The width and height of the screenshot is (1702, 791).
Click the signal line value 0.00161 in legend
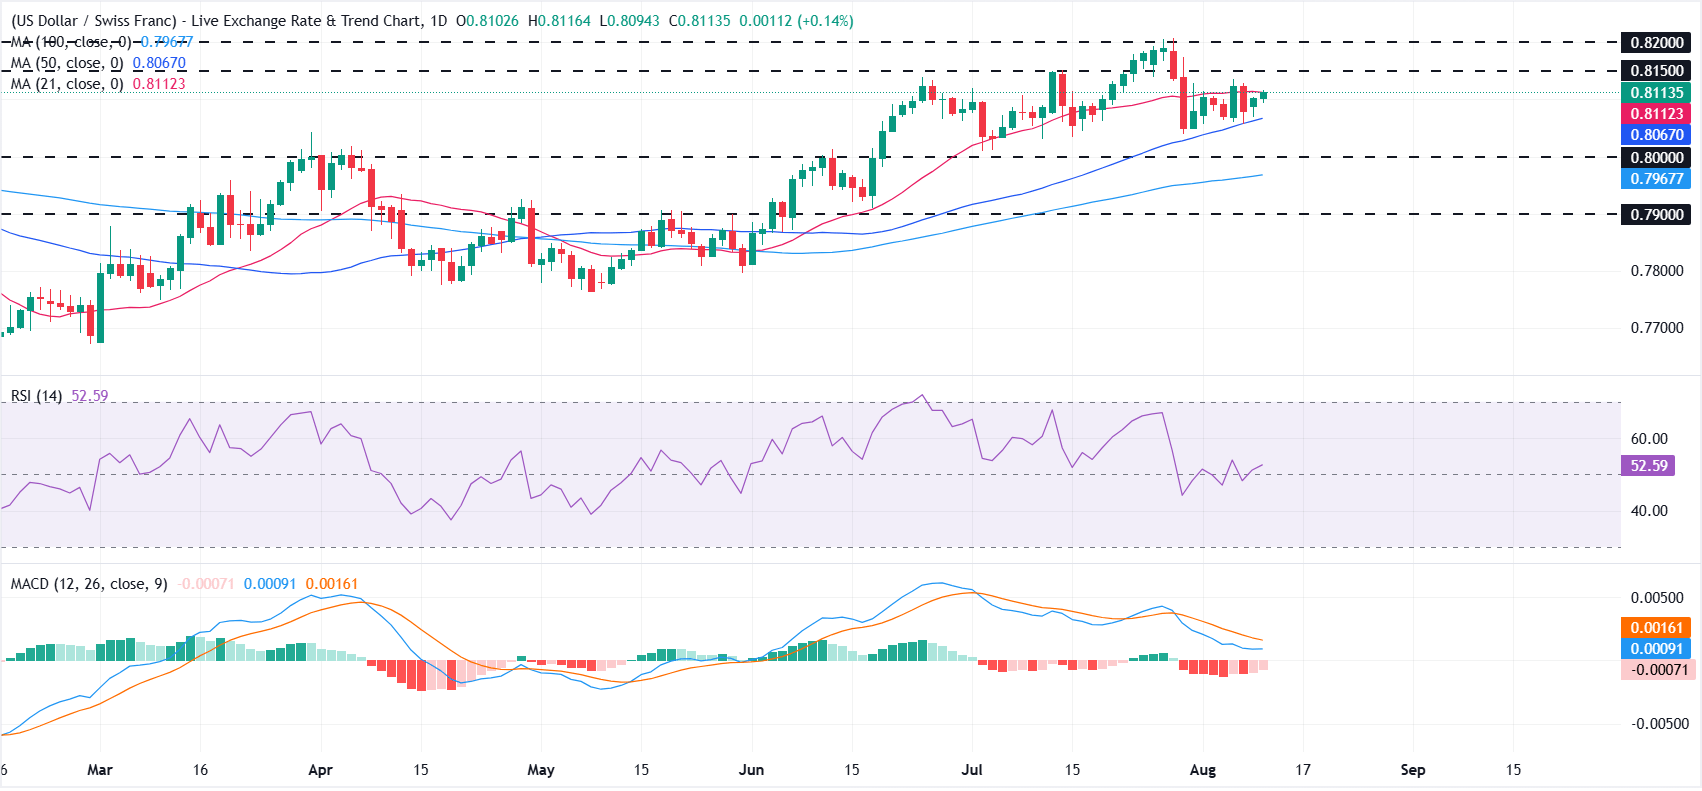pos(331,584)
